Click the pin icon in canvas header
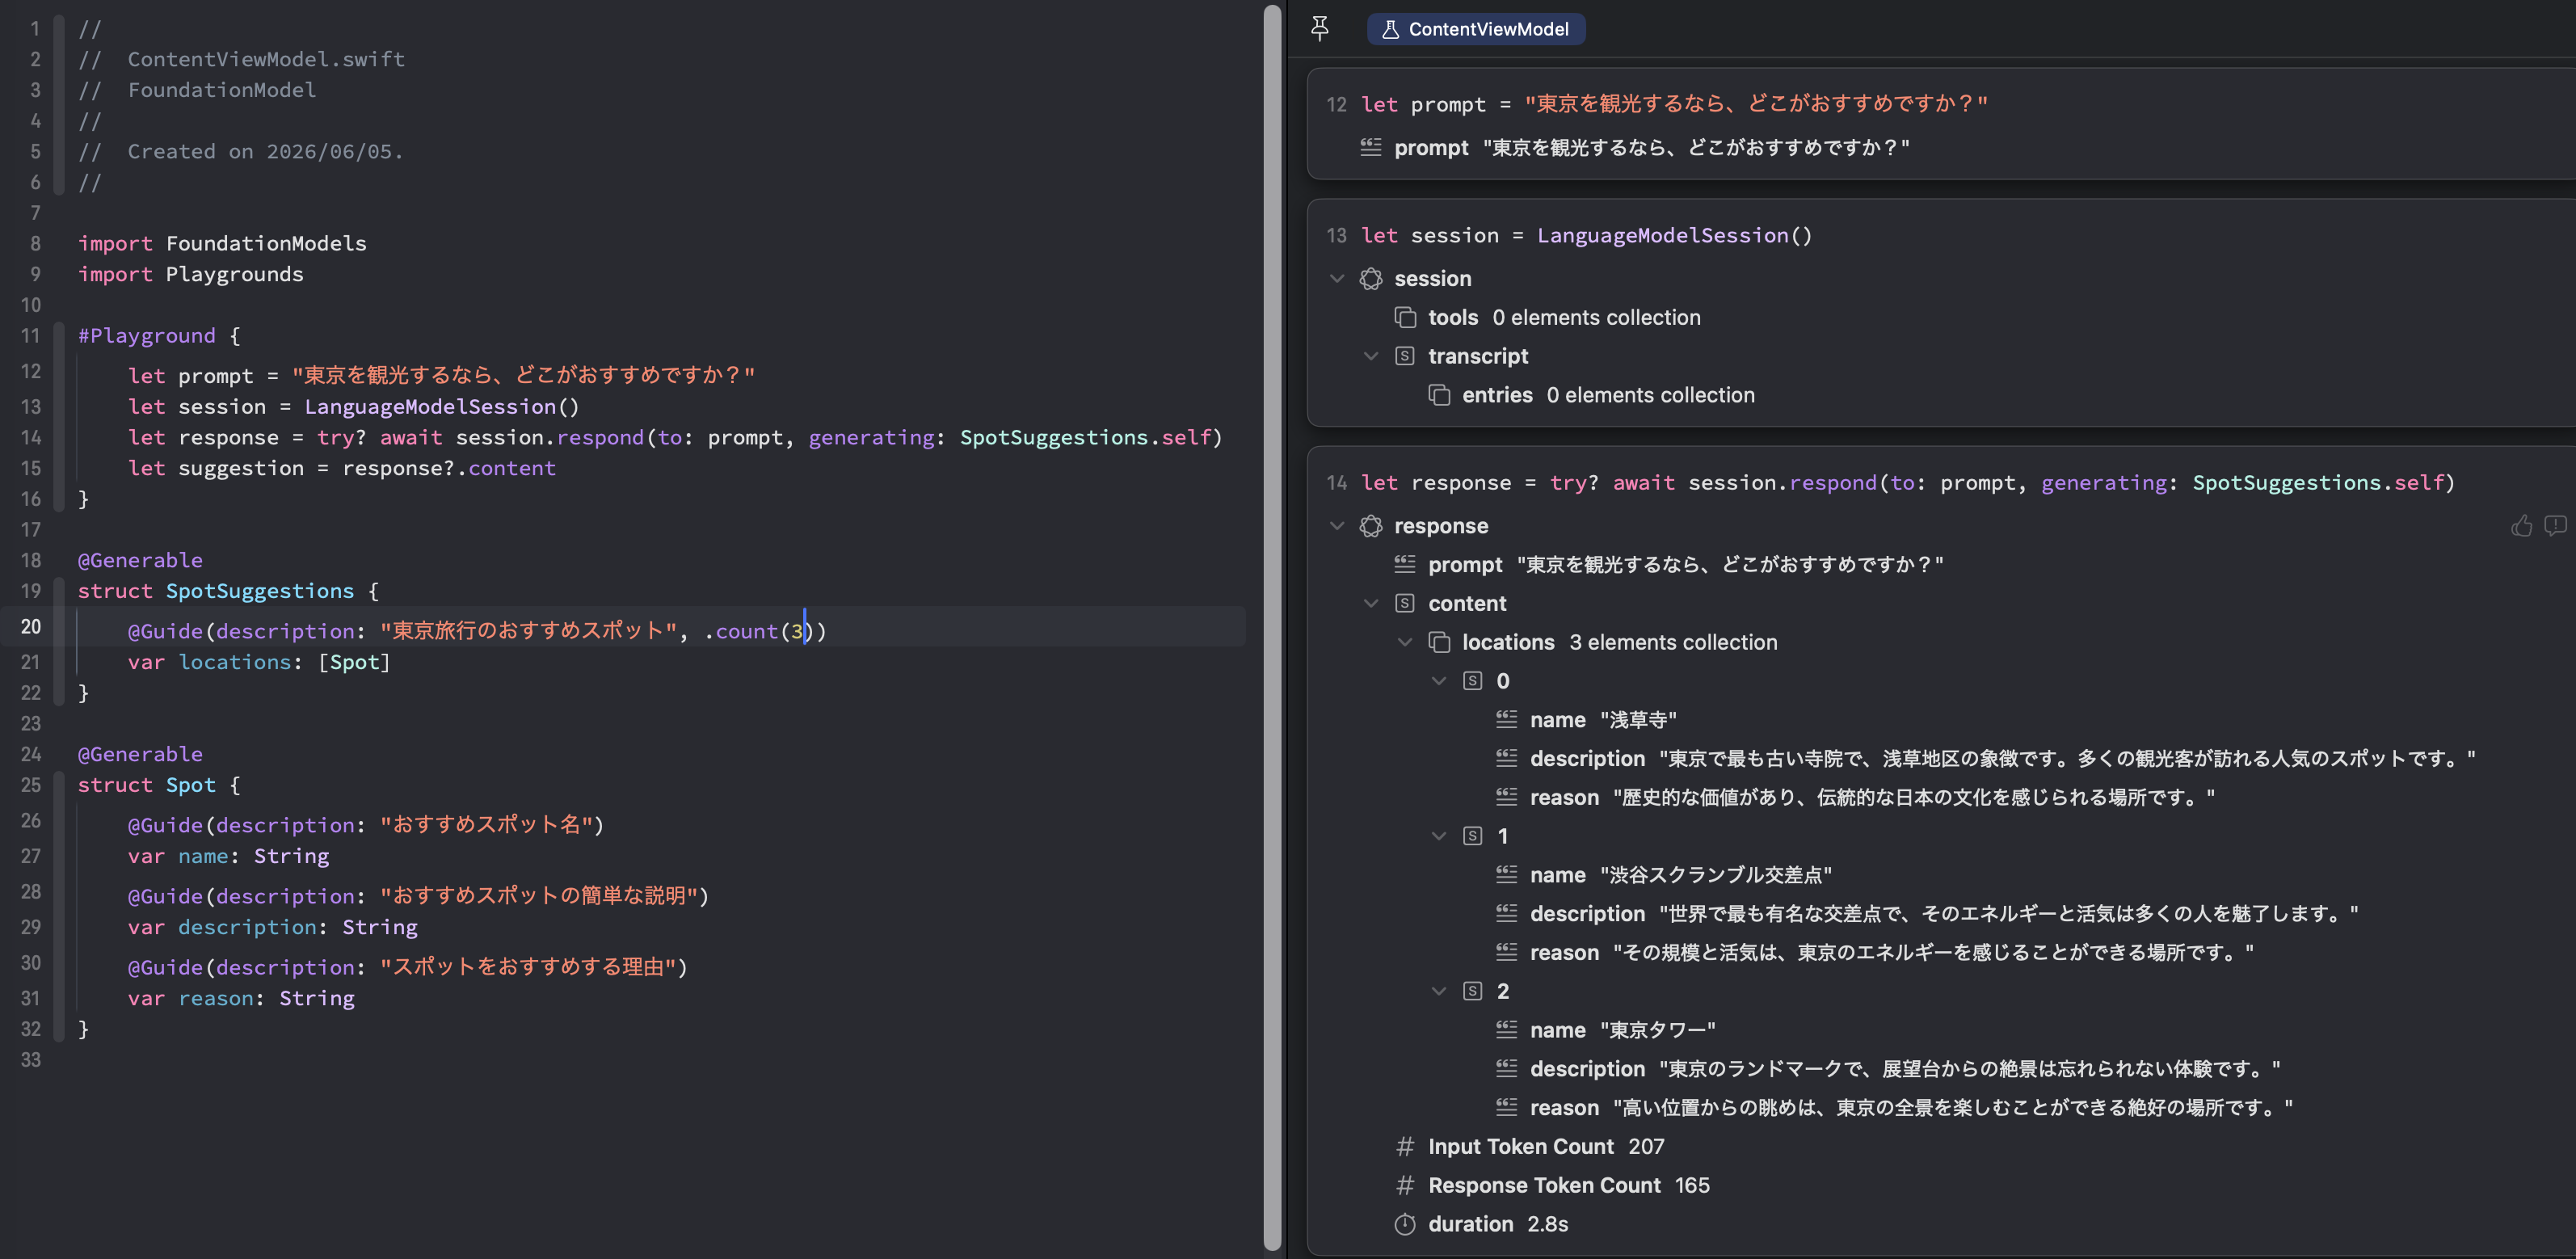This screenshot has width=2576, height=1259. click(x=1320, y=29)
